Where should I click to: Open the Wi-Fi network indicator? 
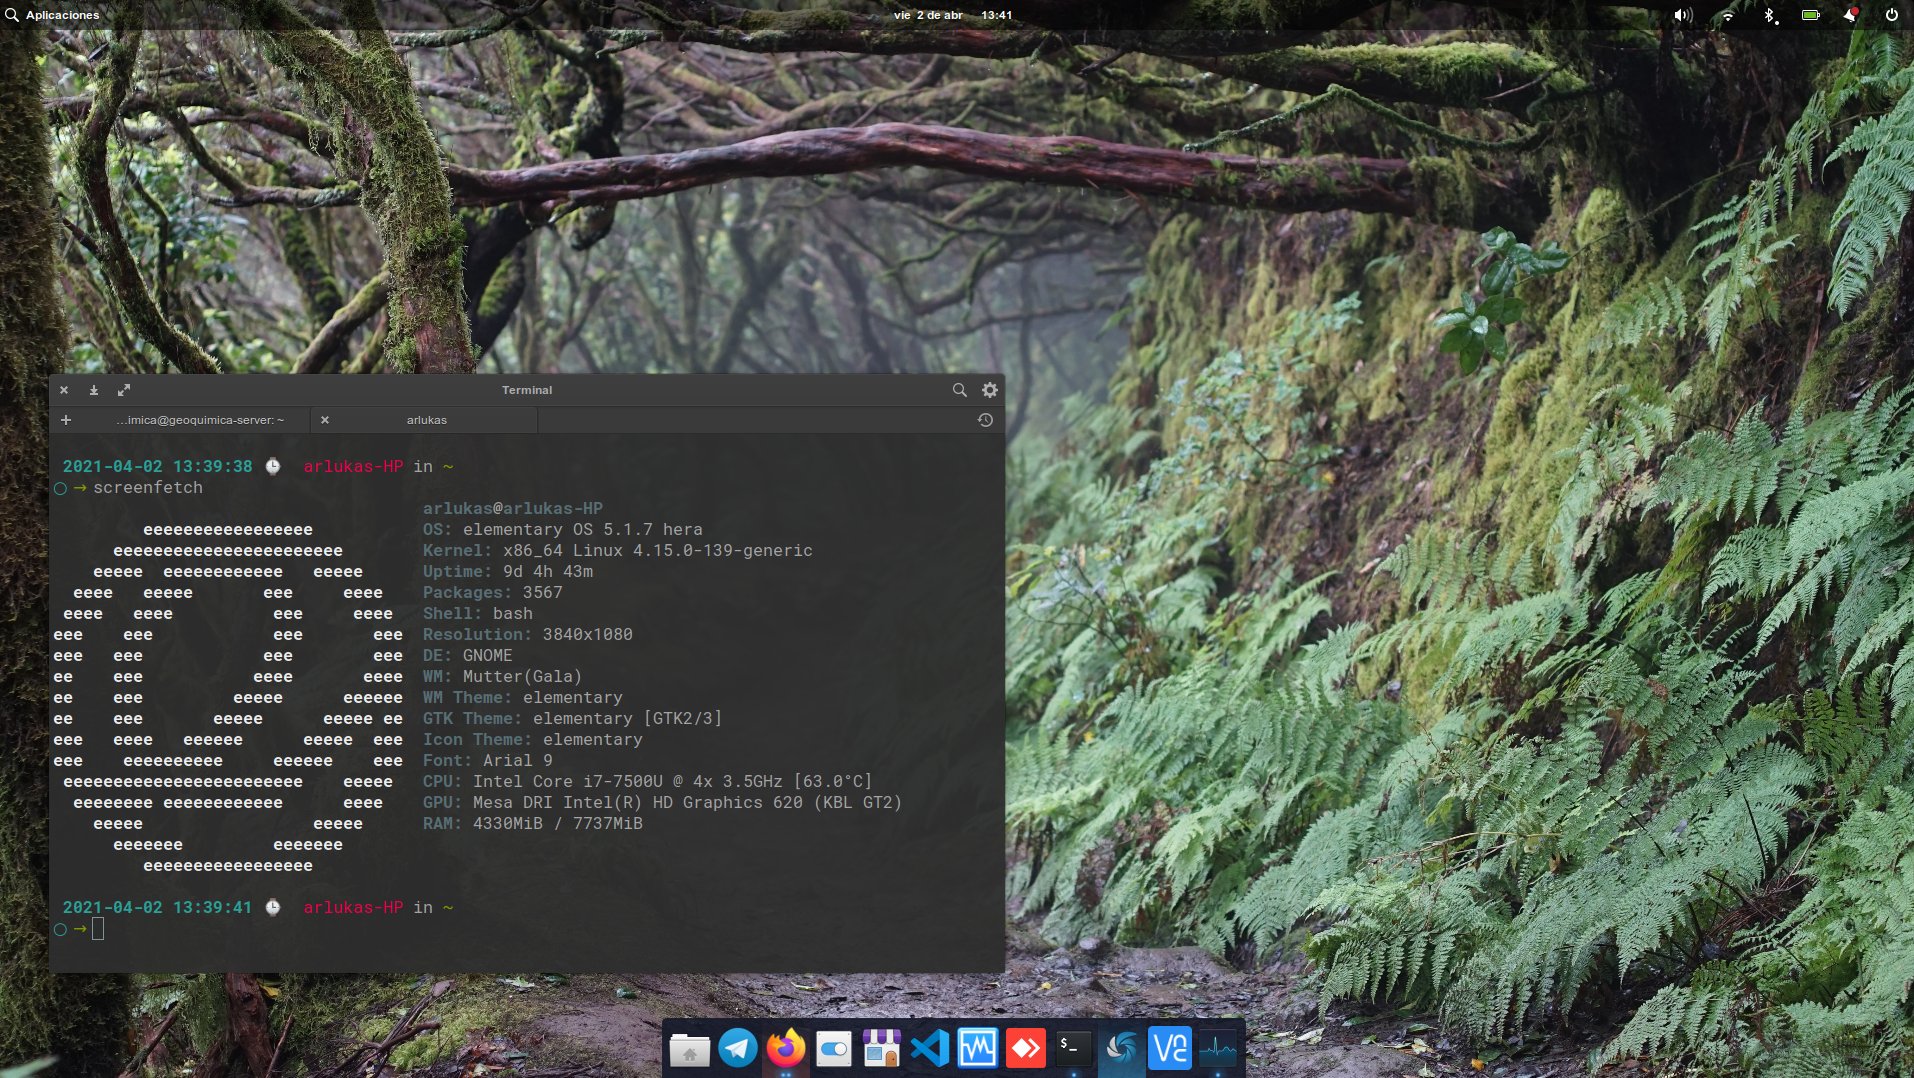1727,15
